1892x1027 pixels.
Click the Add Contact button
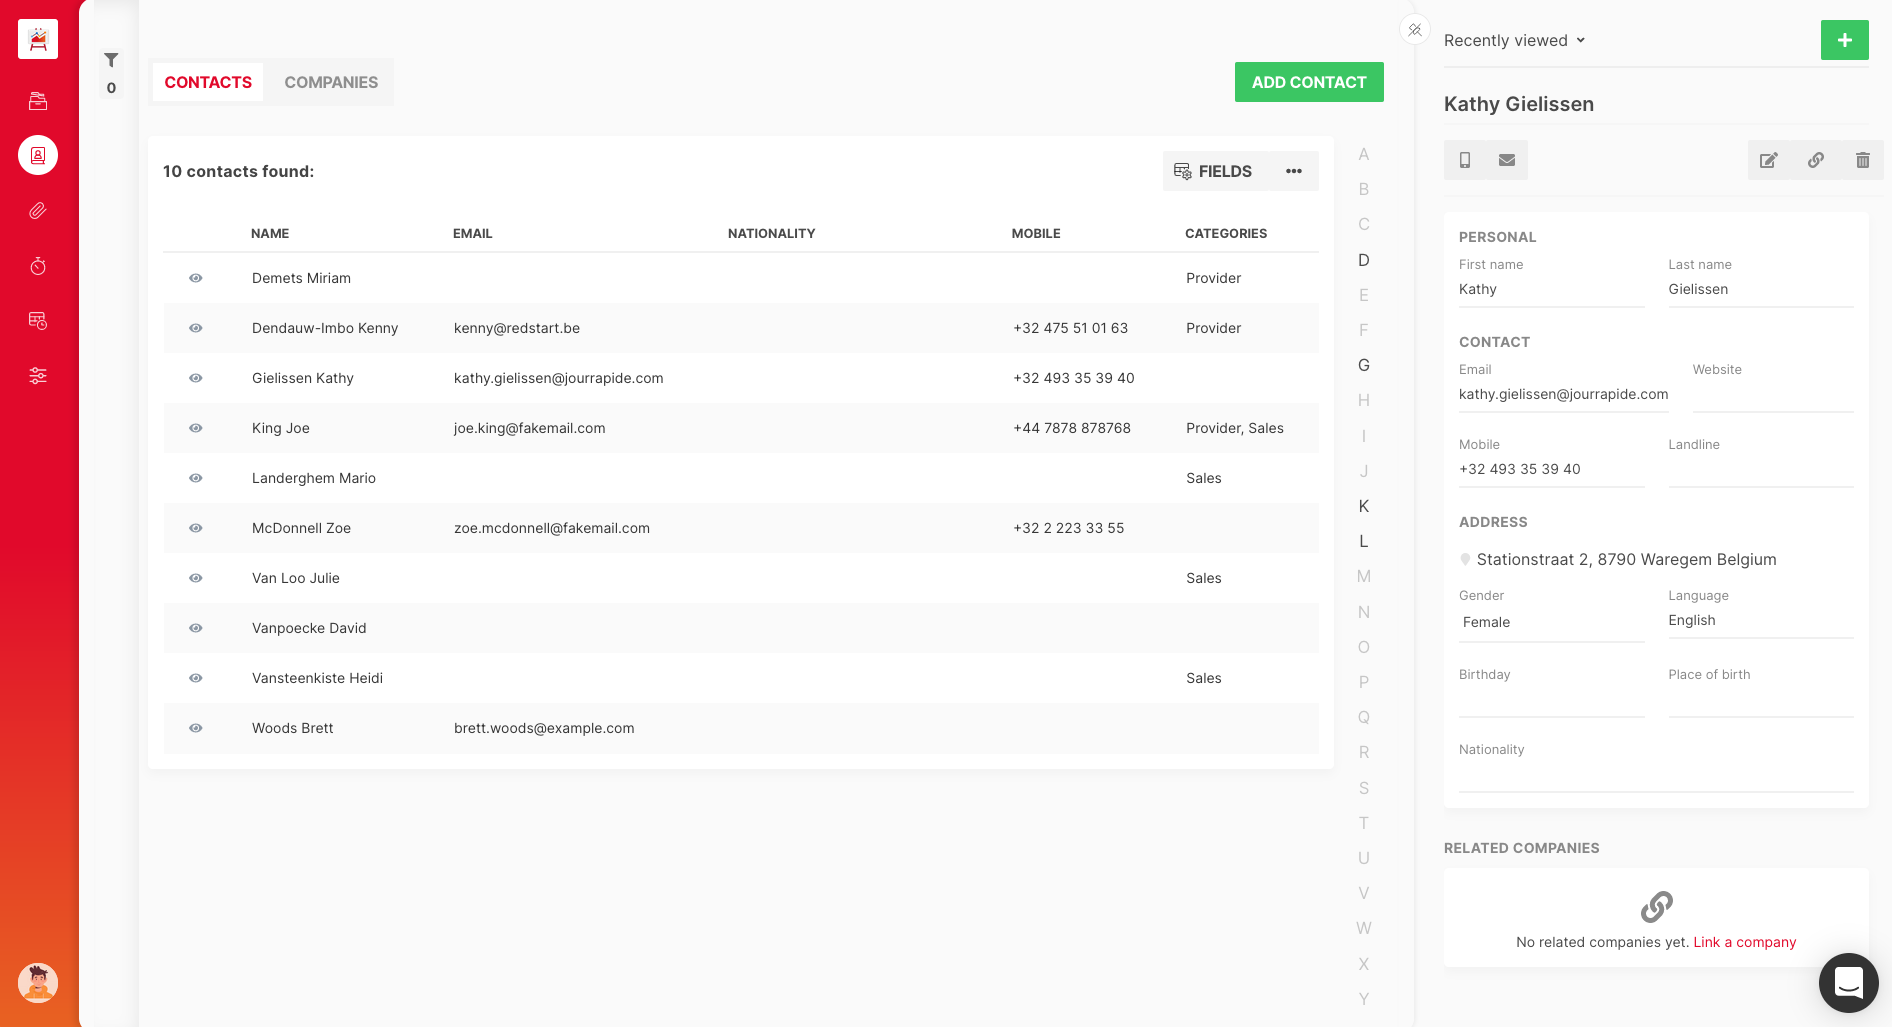1308,82
